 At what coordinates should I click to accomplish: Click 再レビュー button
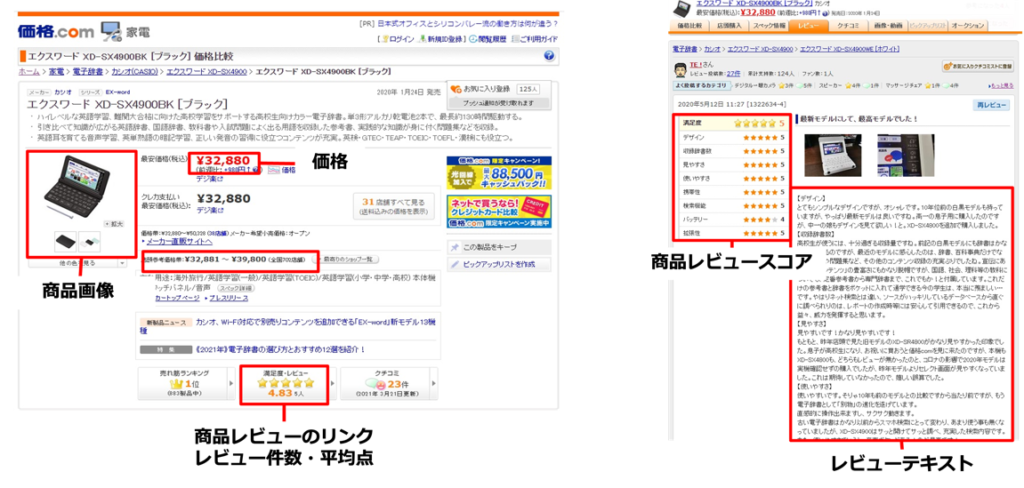click(991, 105)
